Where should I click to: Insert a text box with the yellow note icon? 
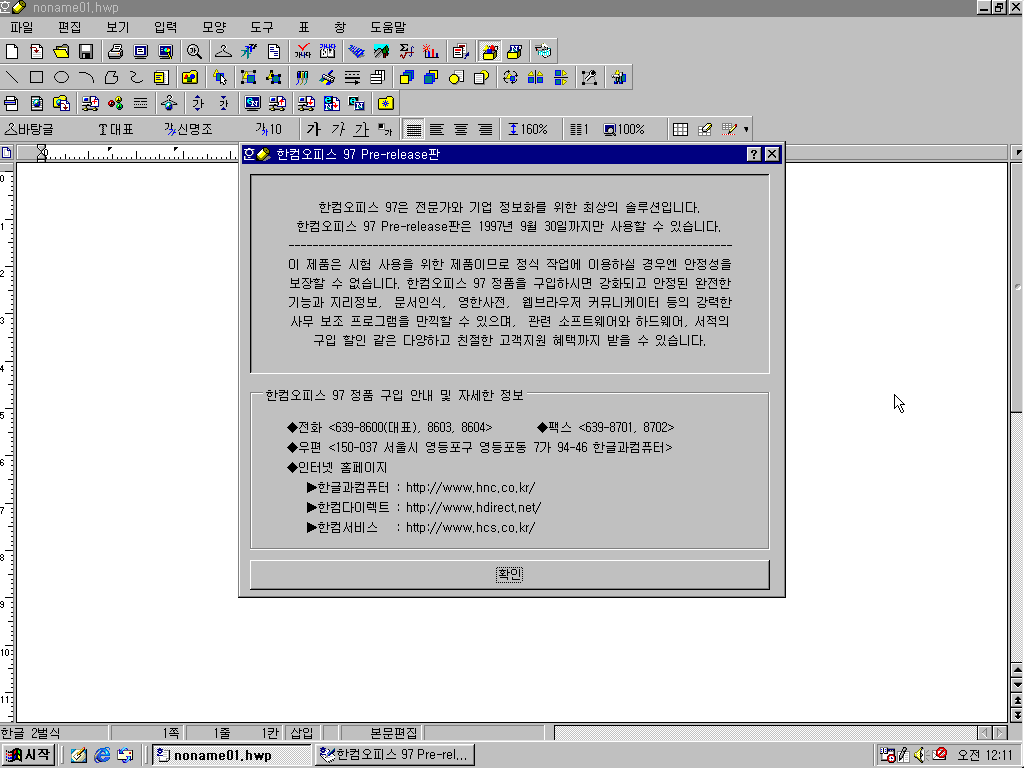(161, 78)
